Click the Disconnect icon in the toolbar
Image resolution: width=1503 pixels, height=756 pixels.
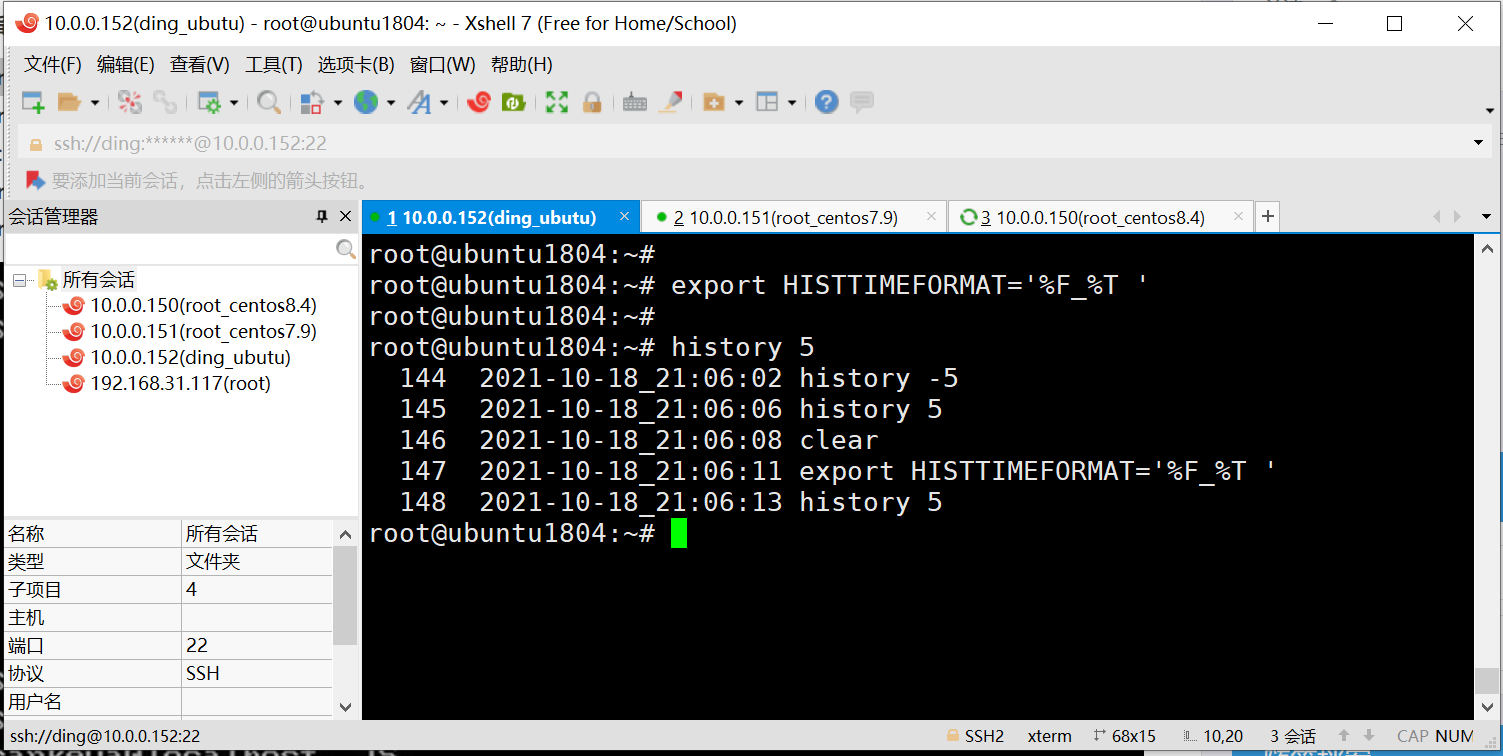130,102
